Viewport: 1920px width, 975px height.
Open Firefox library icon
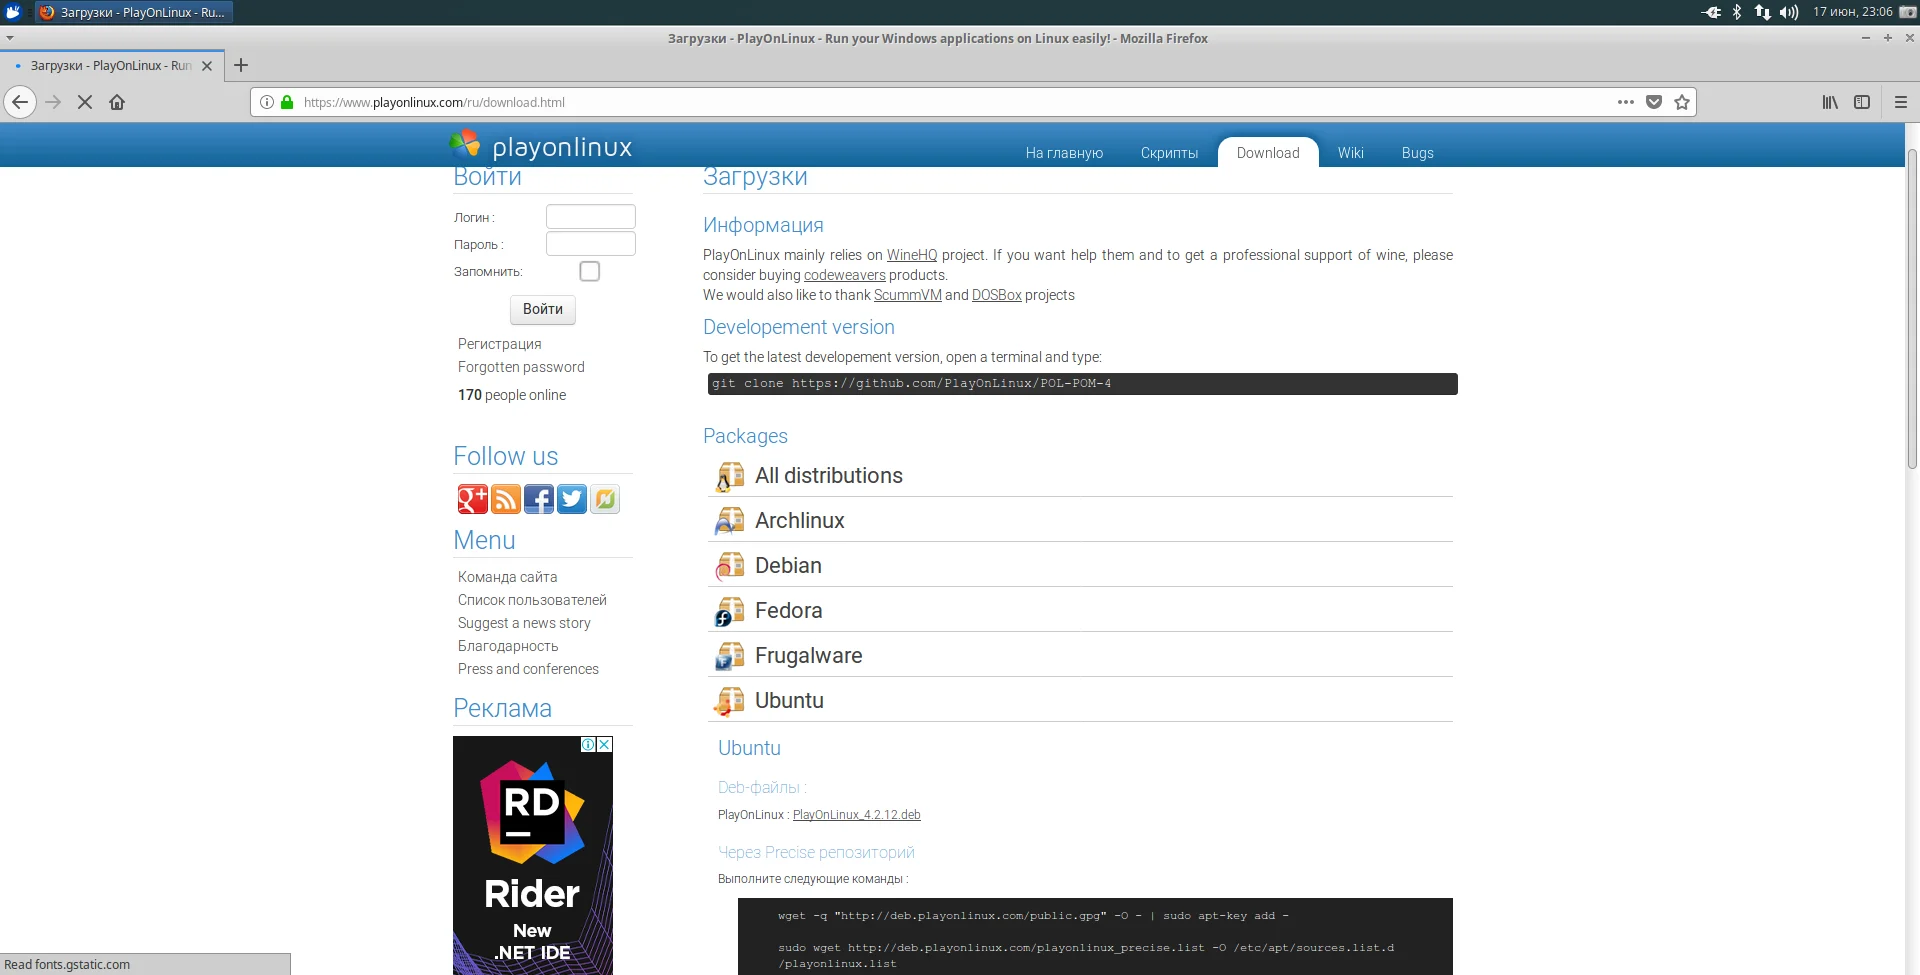click(1830, 102)
